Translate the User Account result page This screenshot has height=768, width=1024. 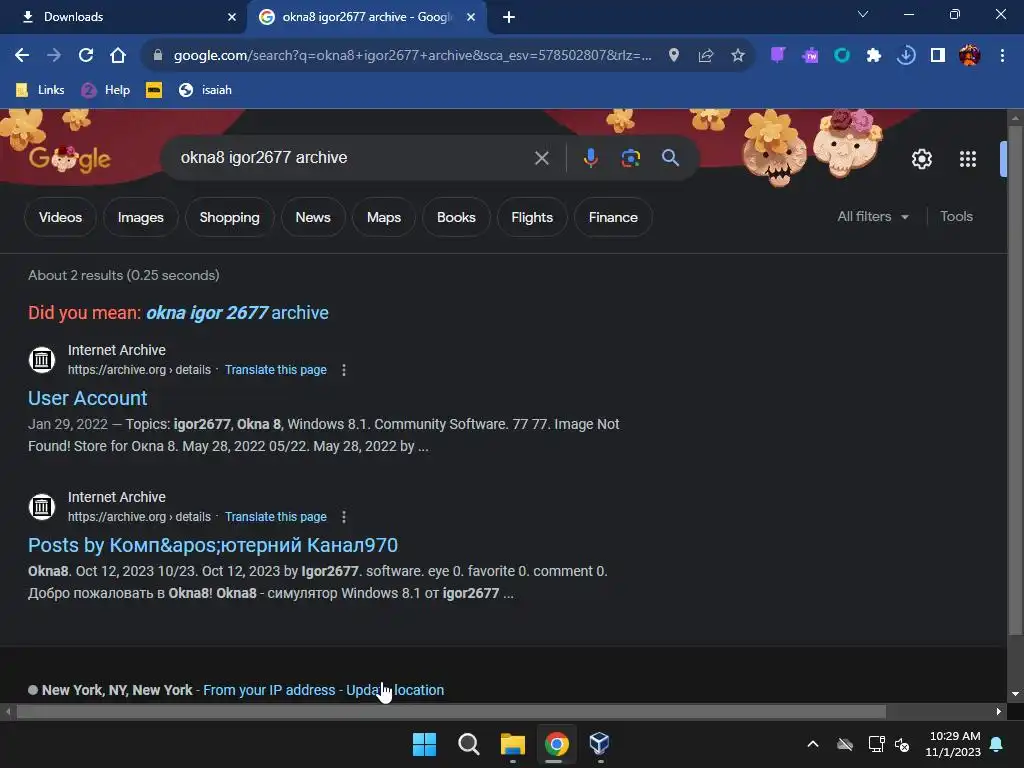click(276, 370)
